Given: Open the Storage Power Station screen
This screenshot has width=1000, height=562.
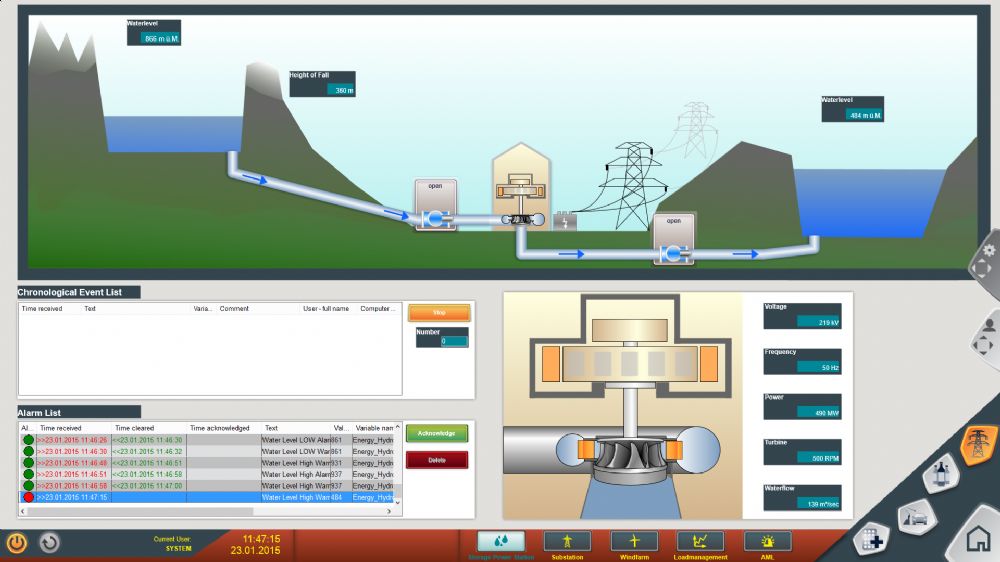Looking at the screenshot, I should [x=501, y=542].
